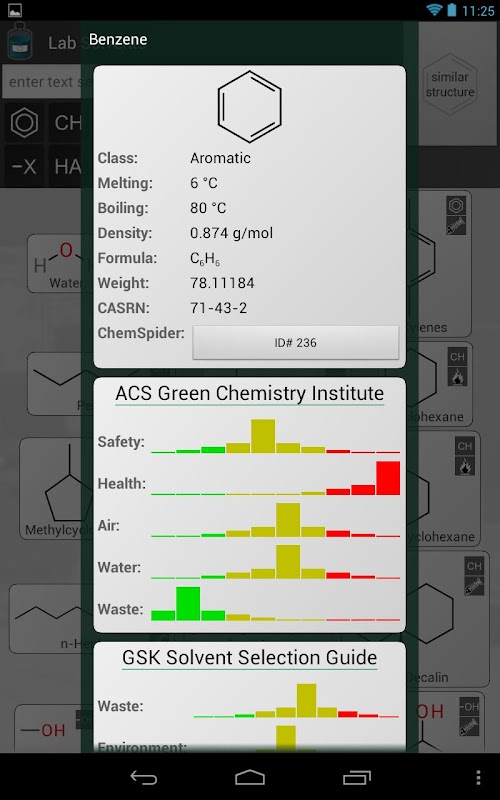Viewport: 500px width, 800px height.
Task: Select the -X halogen filter button
Action: [24, 166]
